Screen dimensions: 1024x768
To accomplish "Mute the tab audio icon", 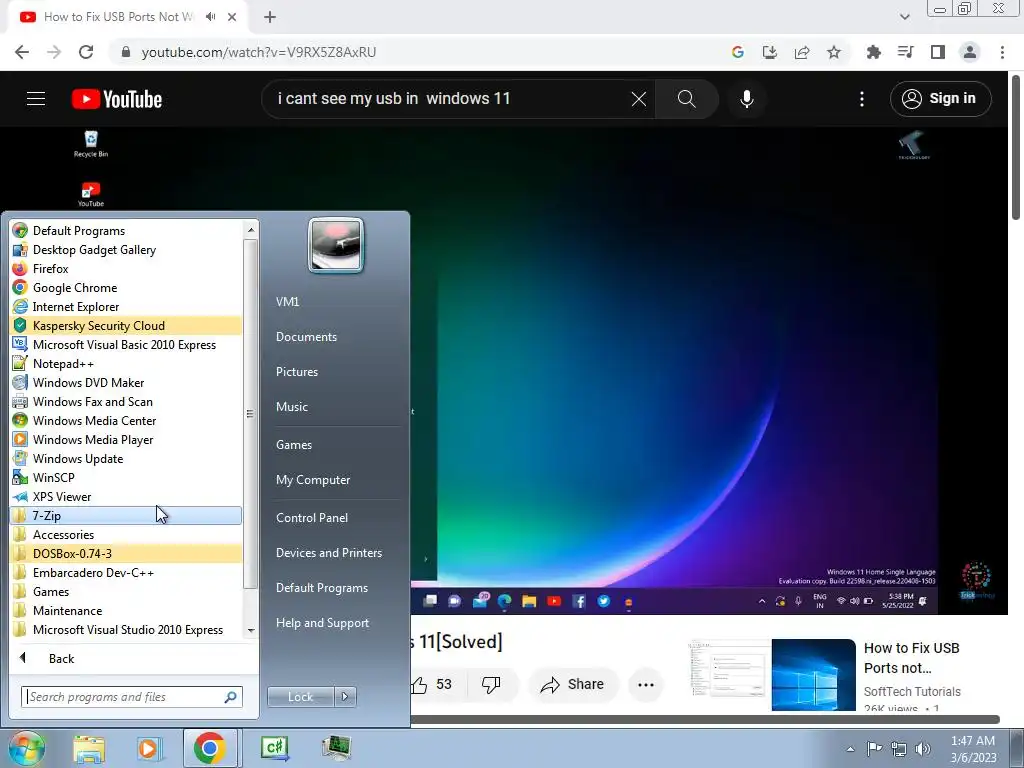I will tap(210, 17).
